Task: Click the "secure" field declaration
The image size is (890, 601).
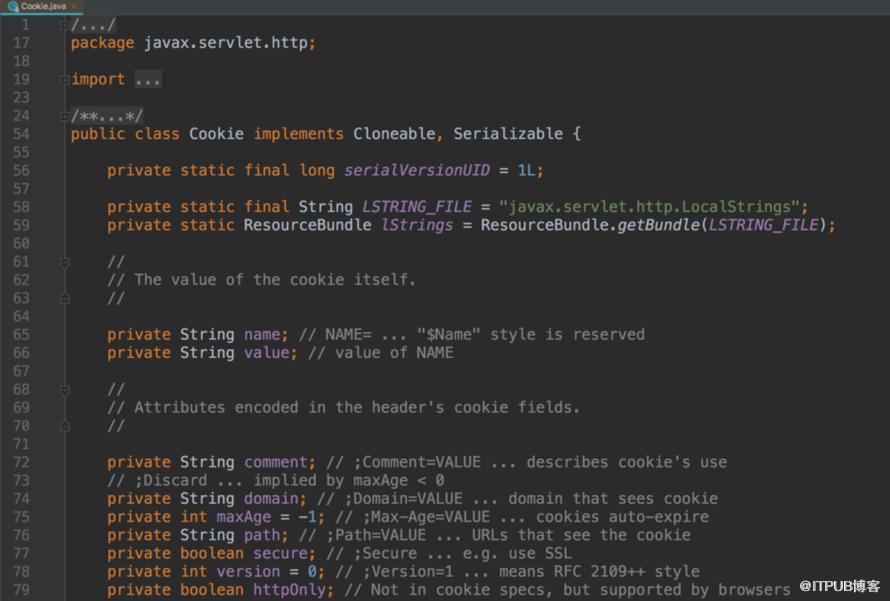Action: pos(280,553)
